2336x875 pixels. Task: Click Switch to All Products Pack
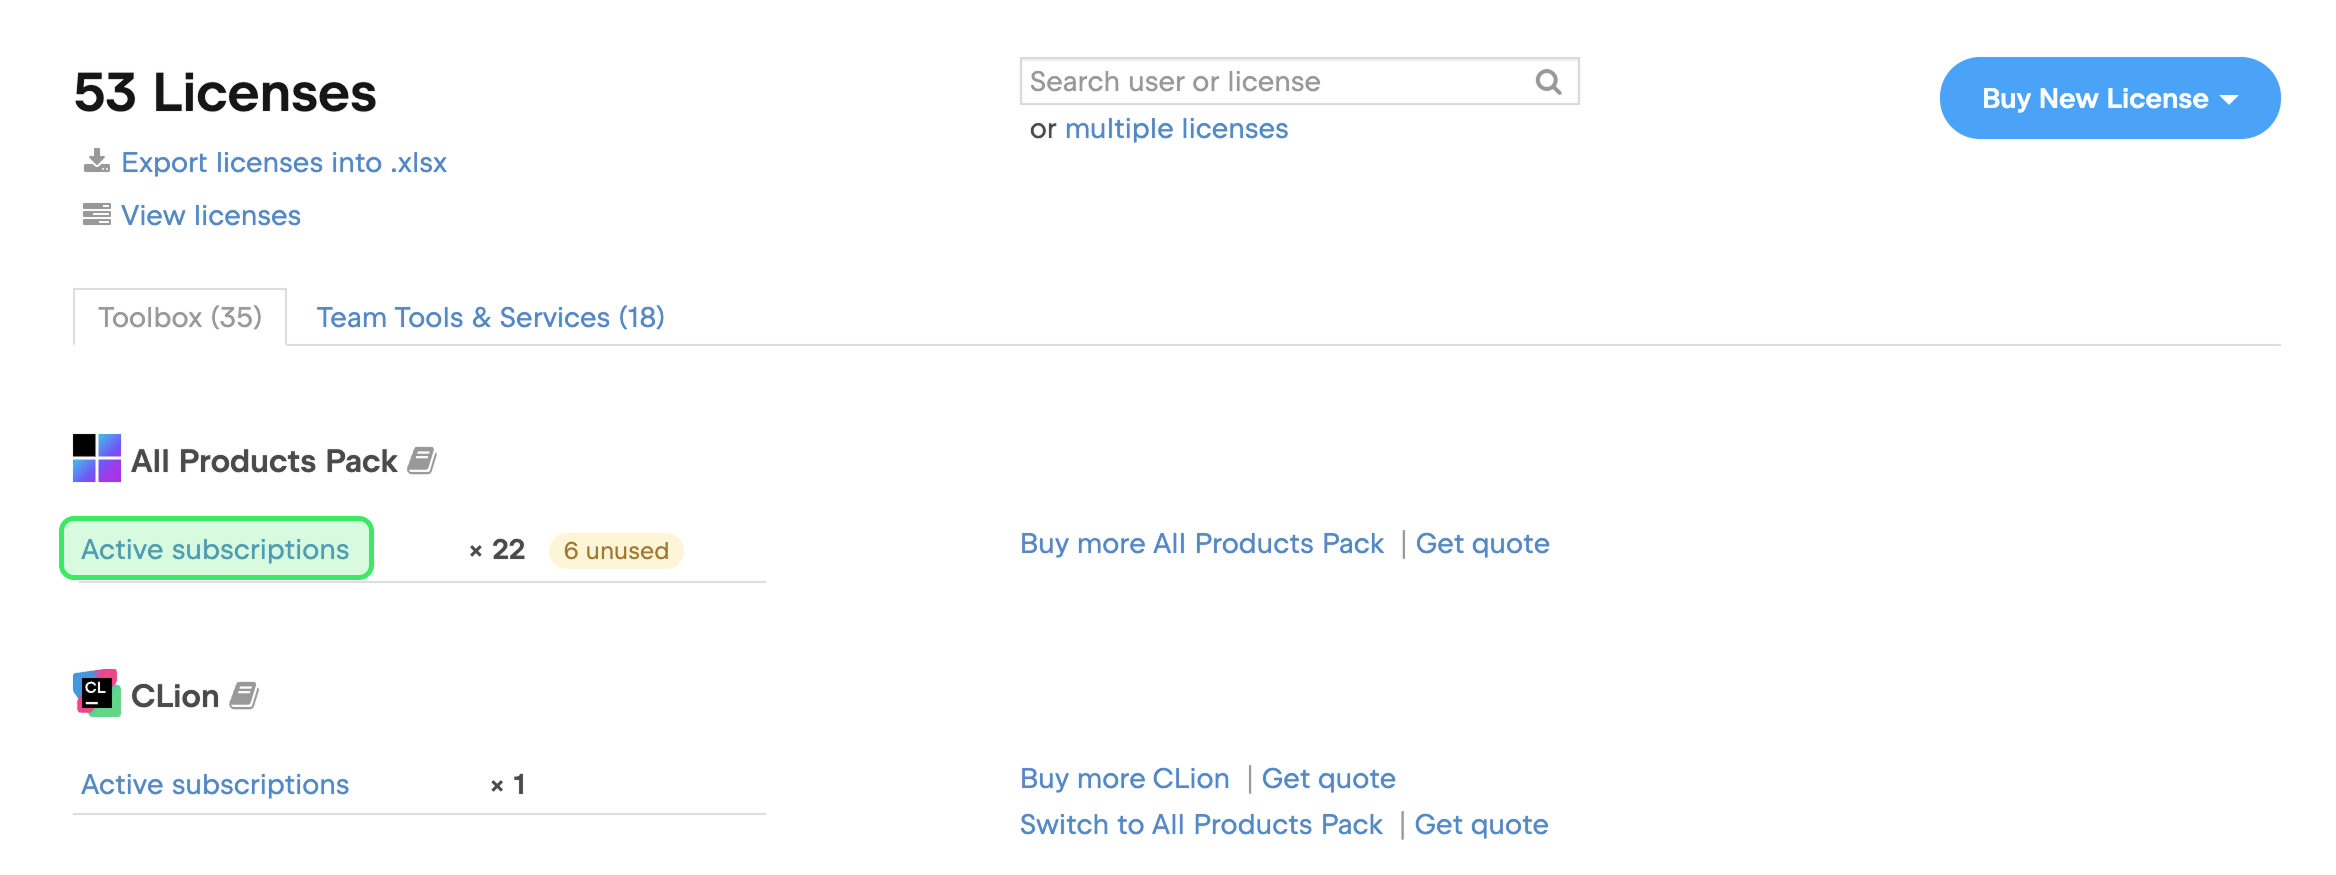point(1200,824)
